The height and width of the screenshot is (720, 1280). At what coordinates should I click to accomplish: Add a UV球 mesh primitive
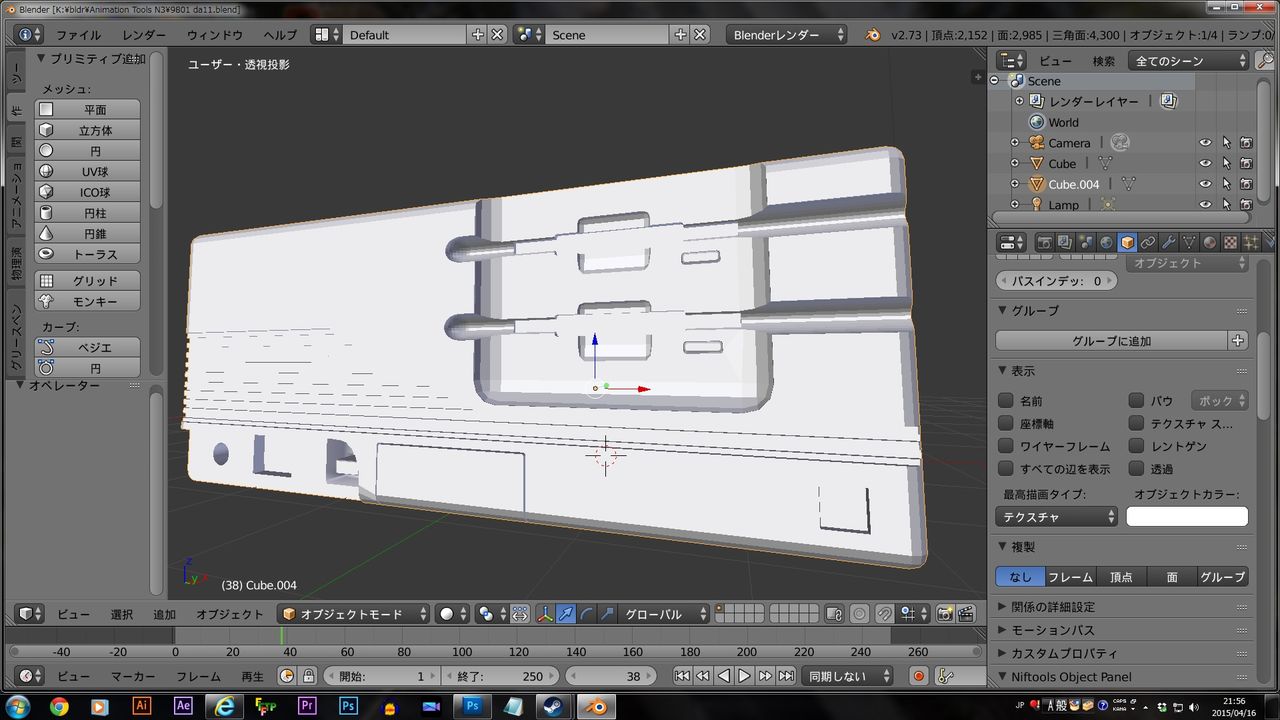pos(88,172)
